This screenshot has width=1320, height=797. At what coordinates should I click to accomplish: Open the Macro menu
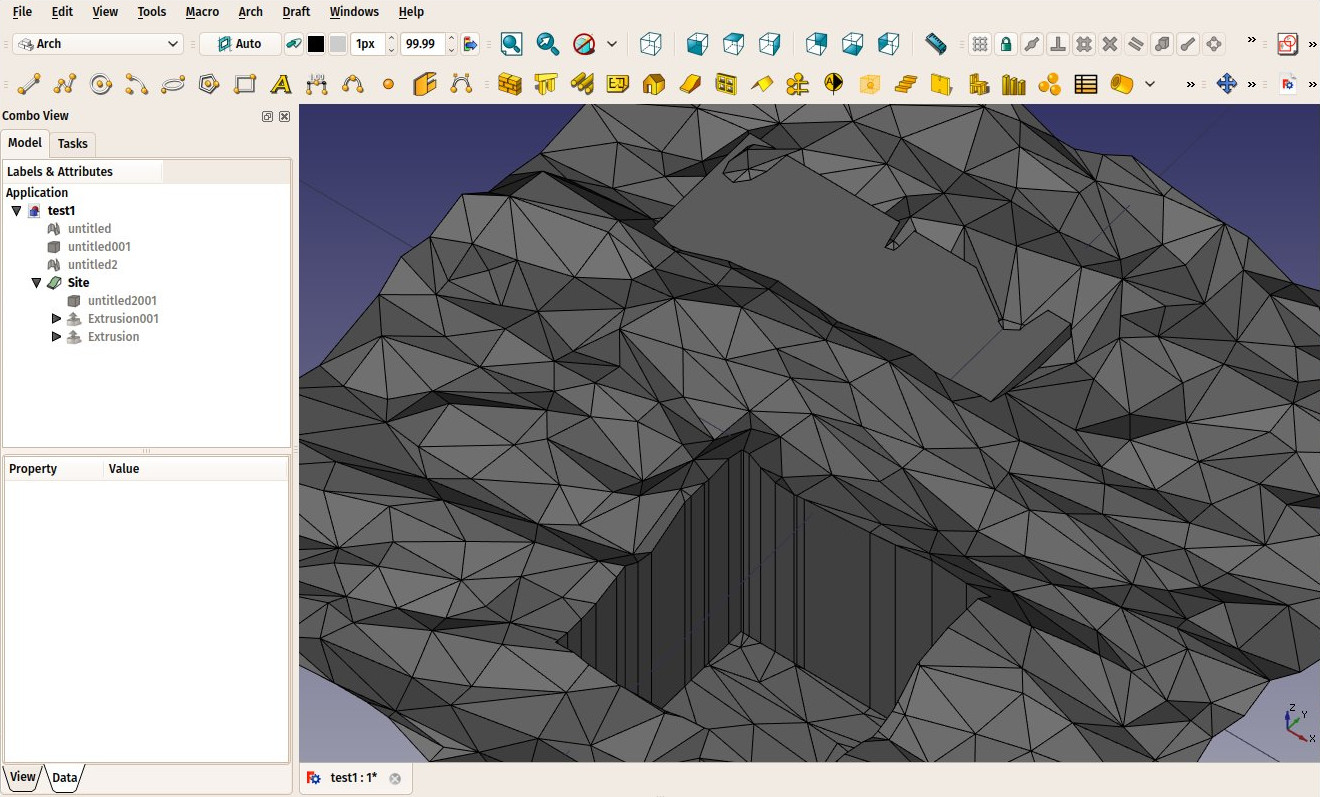[x=202, y=12]
